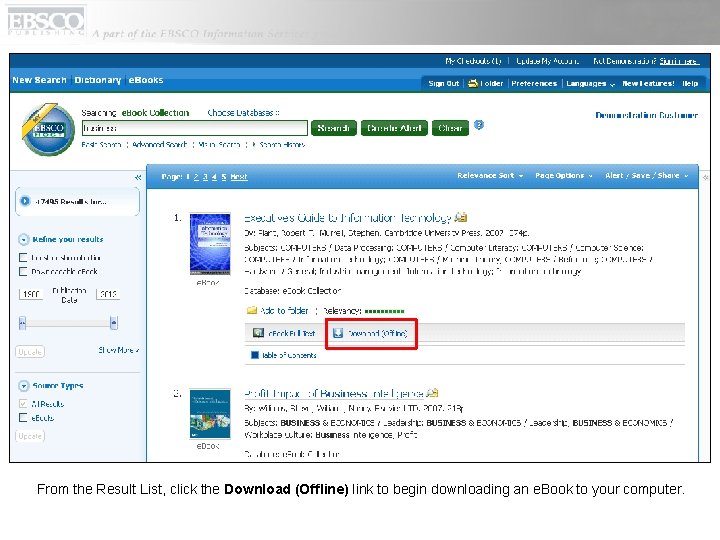Open eBooks in the top menu
This screenshot has height=540, width=720.
coord(146,80)
